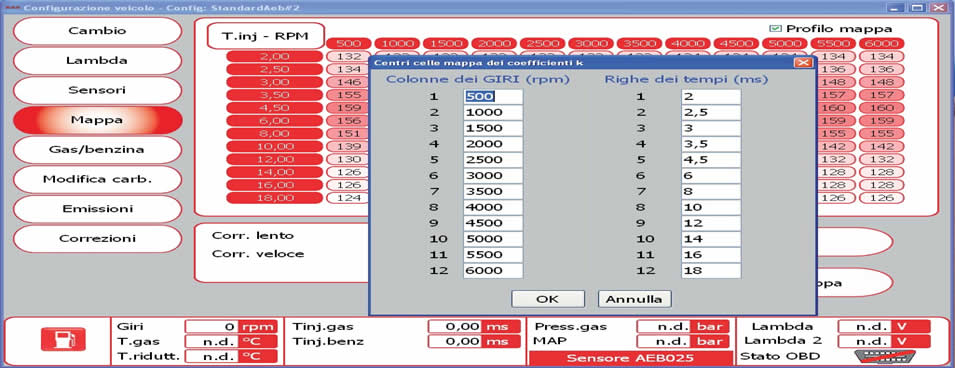Open the Lambda section
Viewport: 955px width, 368px height.
click(97, 60)
